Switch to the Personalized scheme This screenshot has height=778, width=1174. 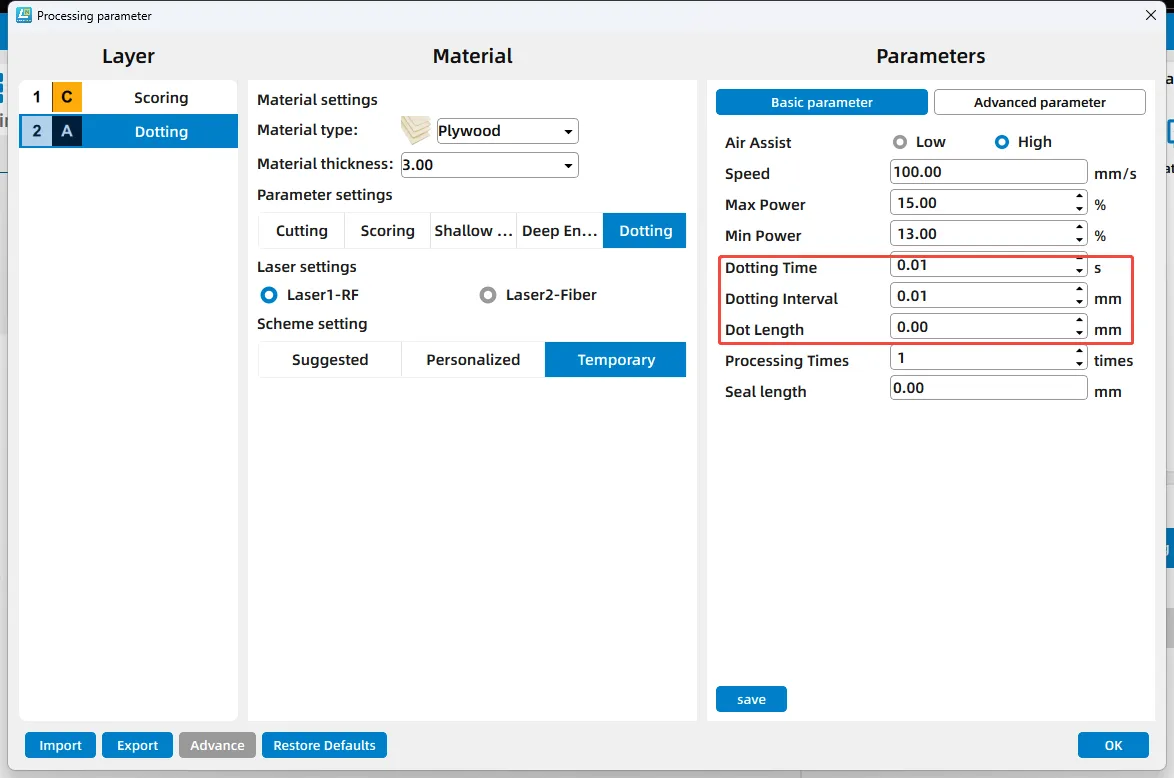(x=473, y=360)
